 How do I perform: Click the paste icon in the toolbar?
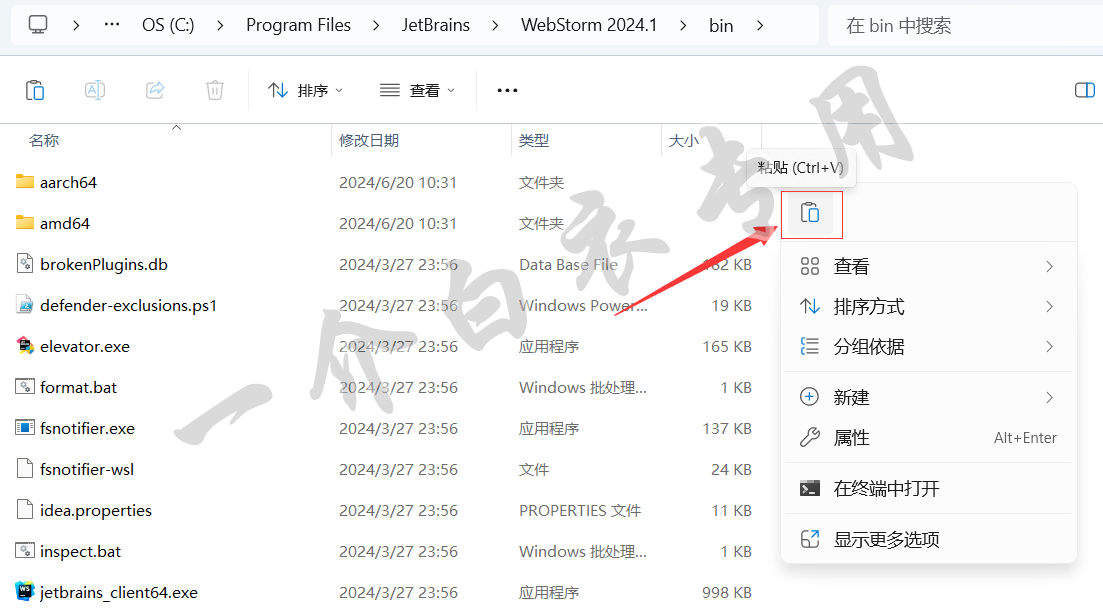[x=35, y=90]
